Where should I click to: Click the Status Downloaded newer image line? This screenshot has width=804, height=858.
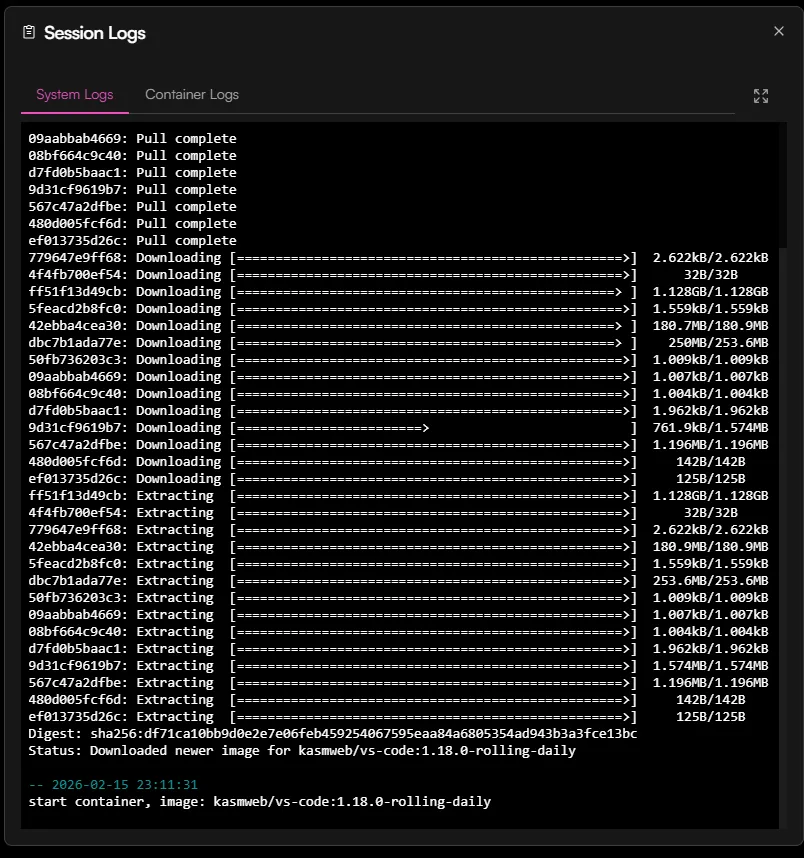(x=302, y=750)
